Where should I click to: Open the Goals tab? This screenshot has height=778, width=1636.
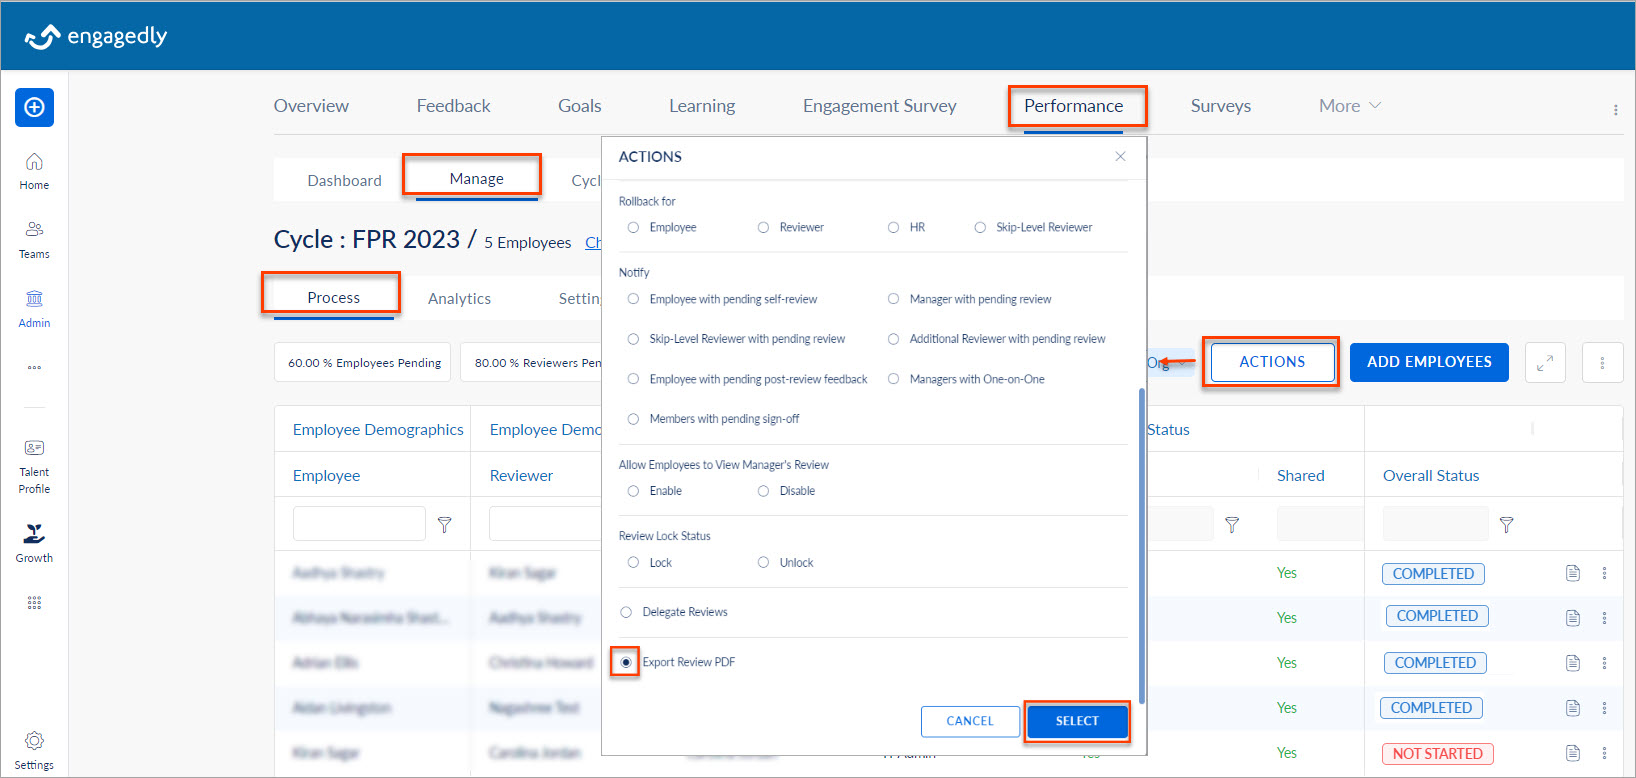coord(579,106)
